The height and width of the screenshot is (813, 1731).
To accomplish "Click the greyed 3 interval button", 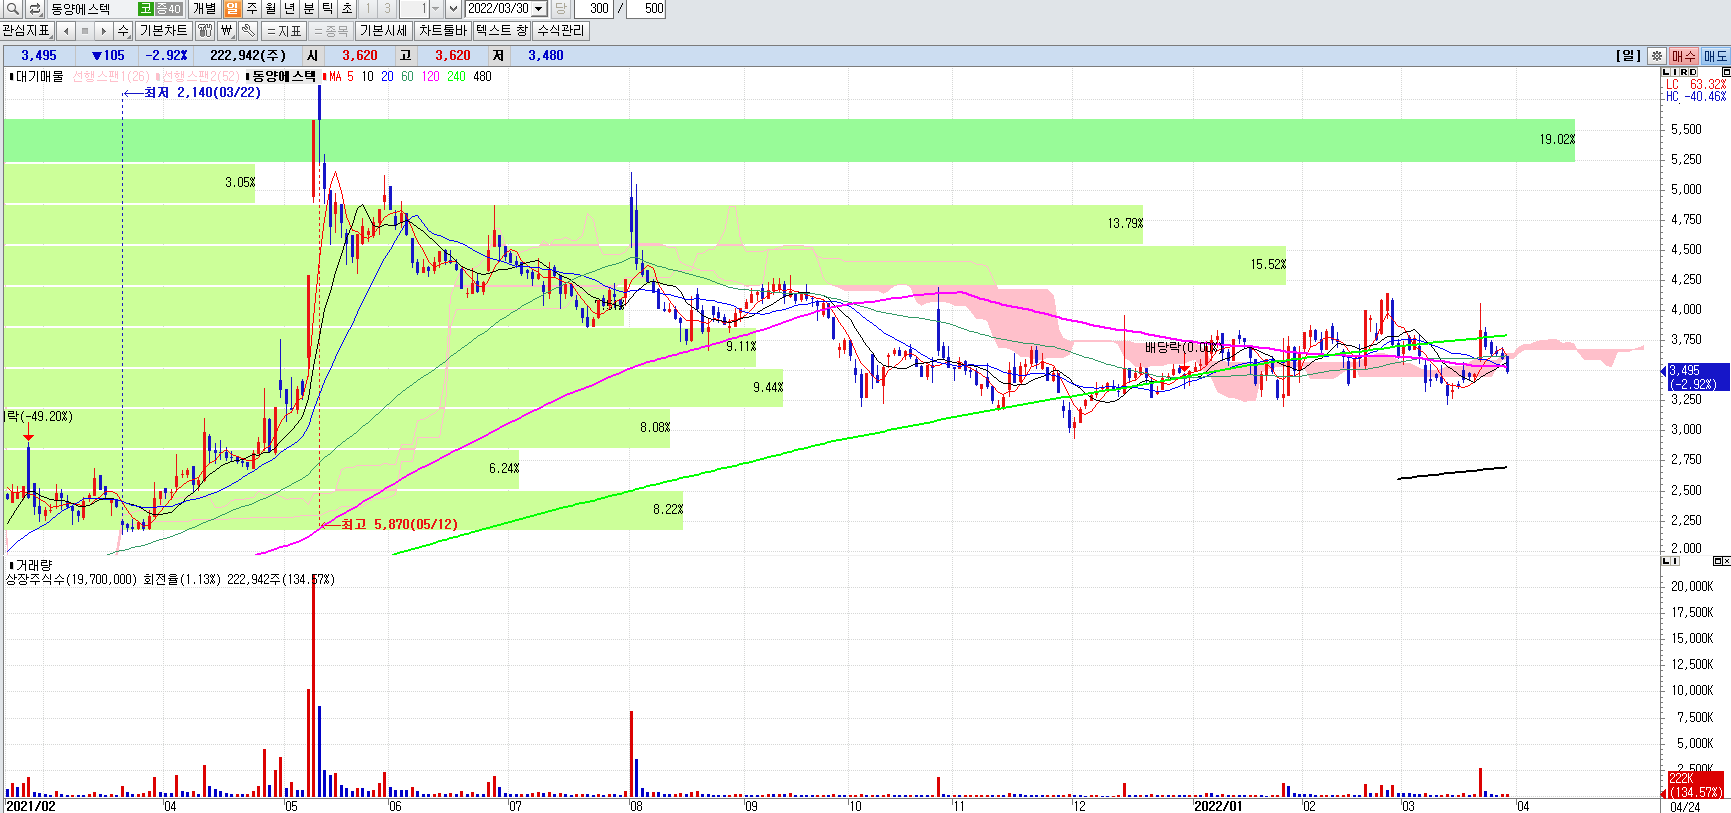I will coord(387,9).
